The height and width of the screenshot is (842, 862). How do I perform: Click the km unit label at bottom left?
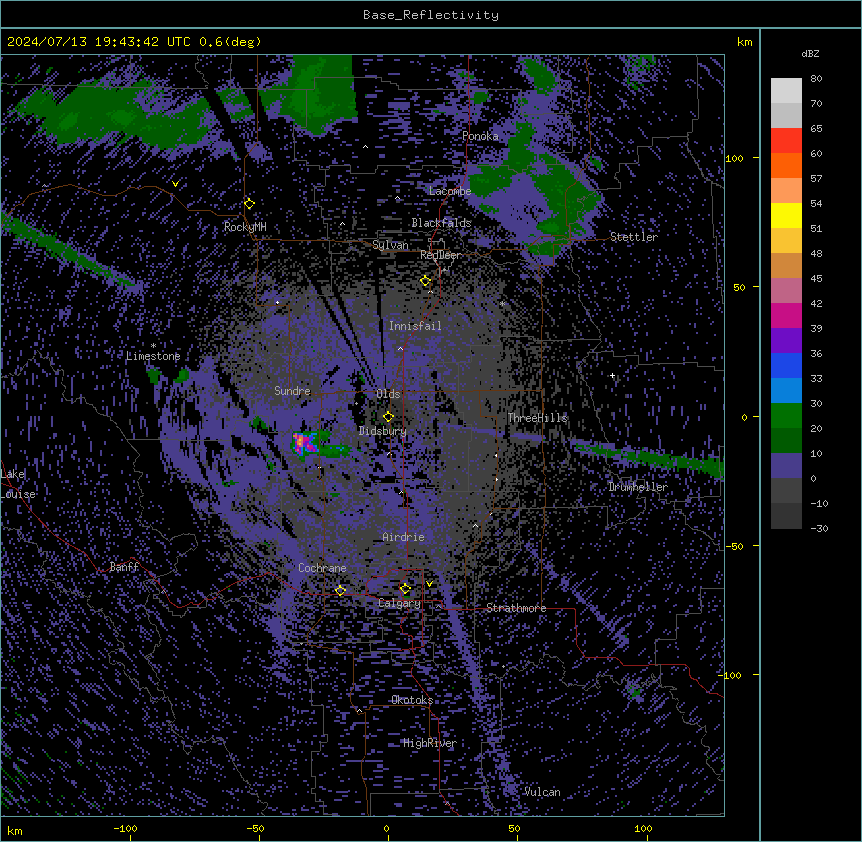coord(15,831)
